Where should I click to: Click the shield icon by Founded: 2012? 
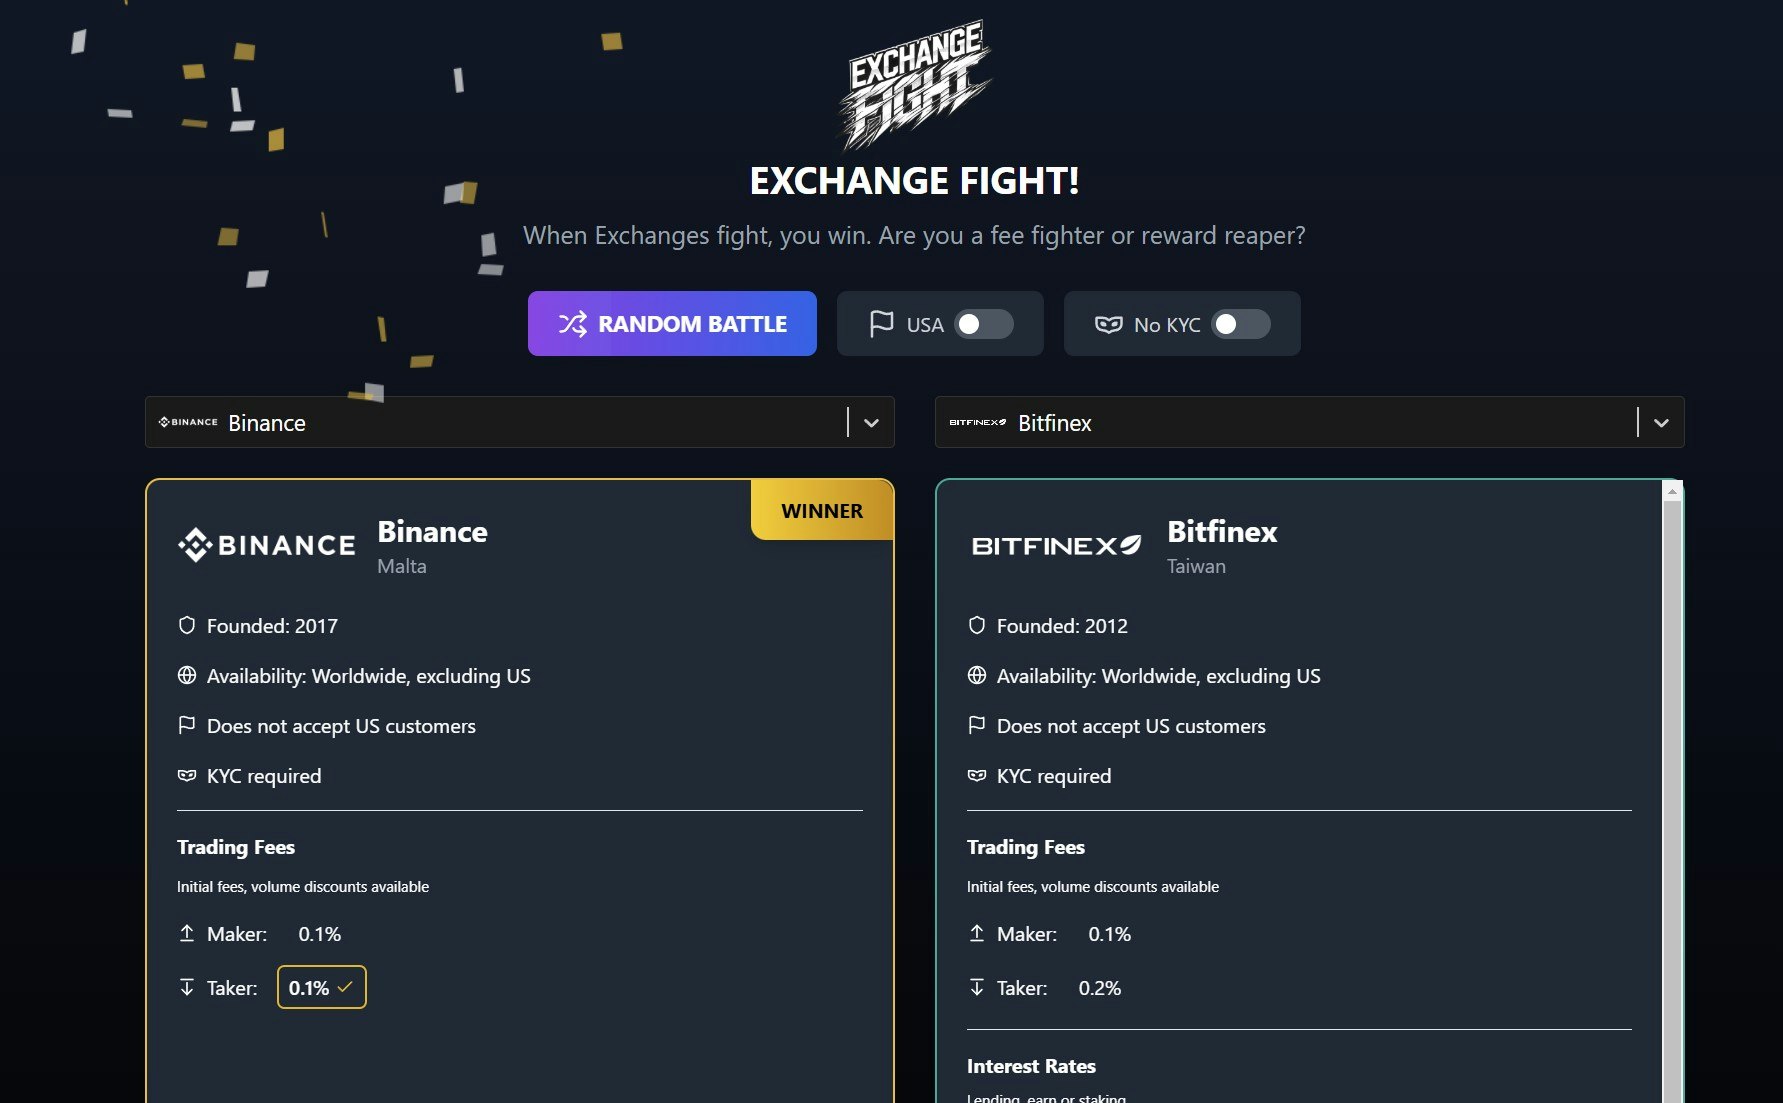pyautogui.click(x=977, y=625)
